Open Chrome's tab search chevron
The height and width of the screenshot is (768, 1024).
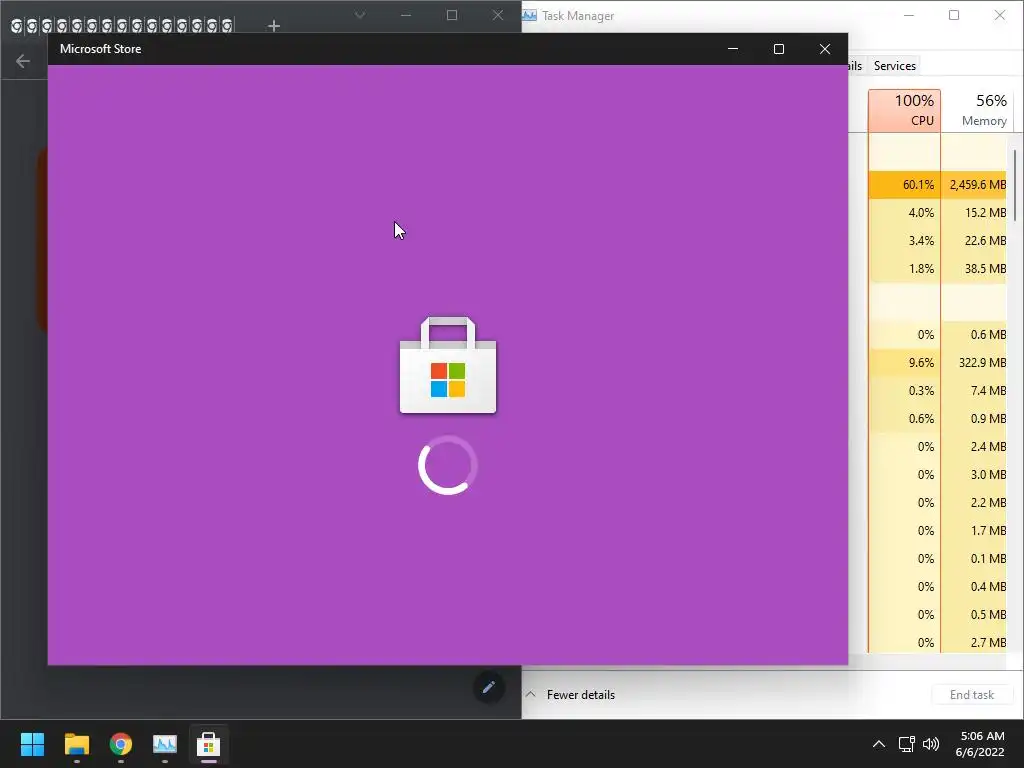(x=360, y=15)
